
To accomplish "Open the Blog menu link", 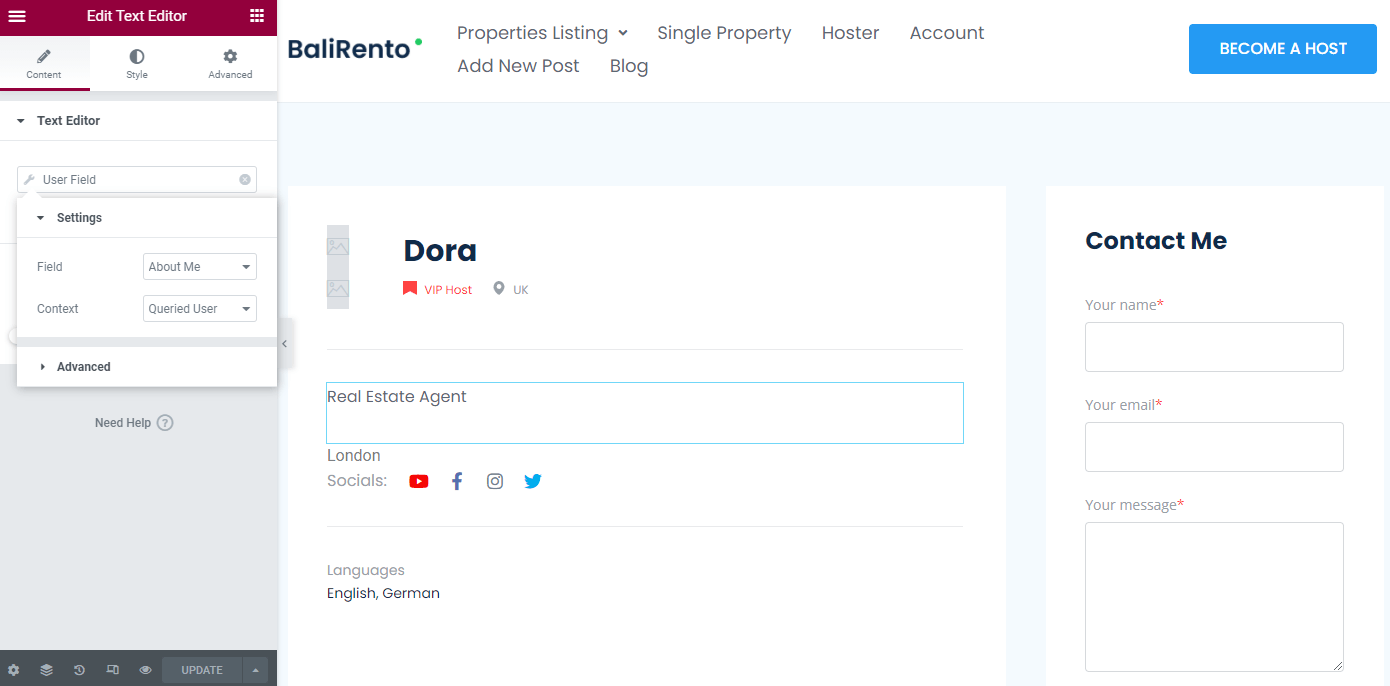I will coord(629,66).
